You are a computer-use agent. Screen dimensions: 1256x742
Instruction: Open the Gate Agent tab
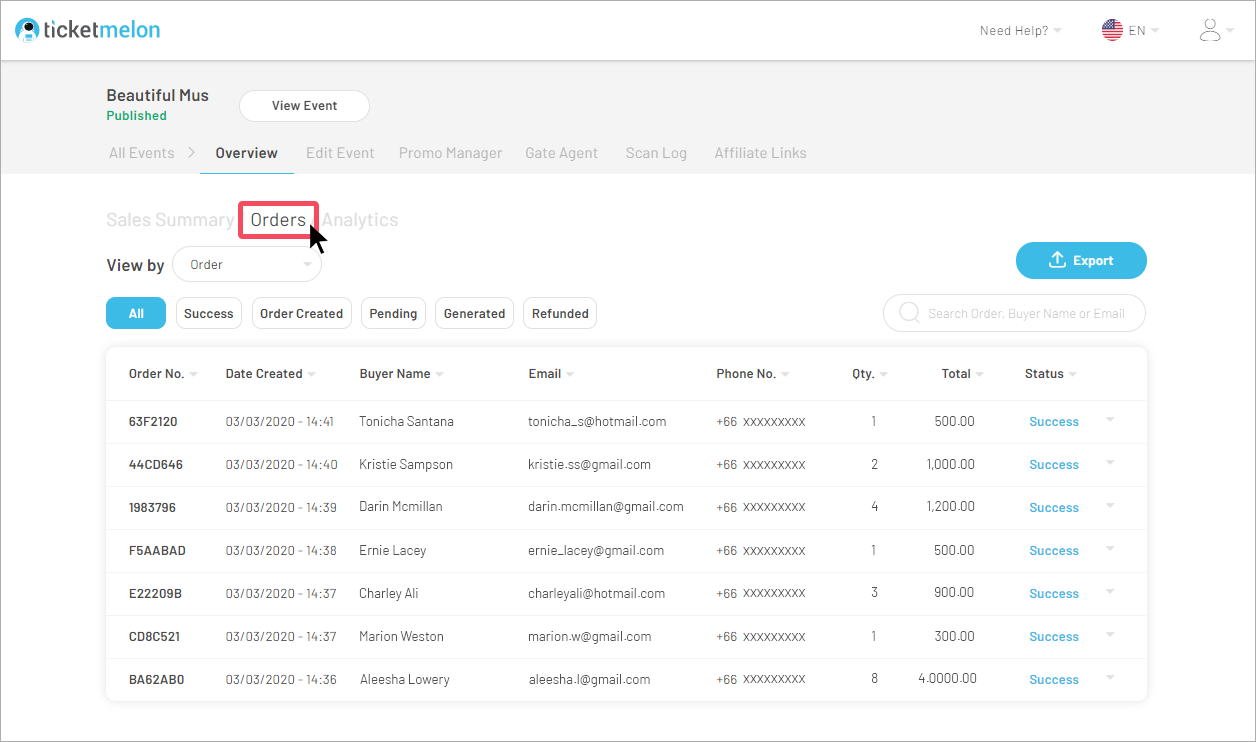click(561, 153)
